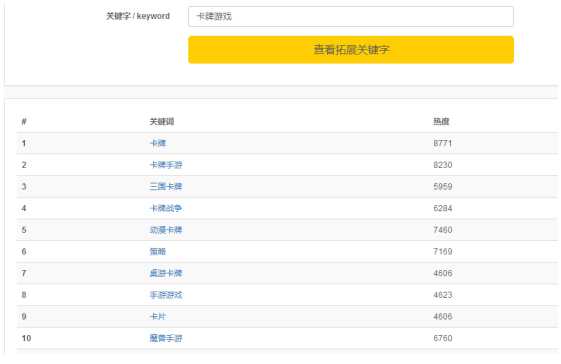Click the 热度 column header

click(x=441, y=122)
